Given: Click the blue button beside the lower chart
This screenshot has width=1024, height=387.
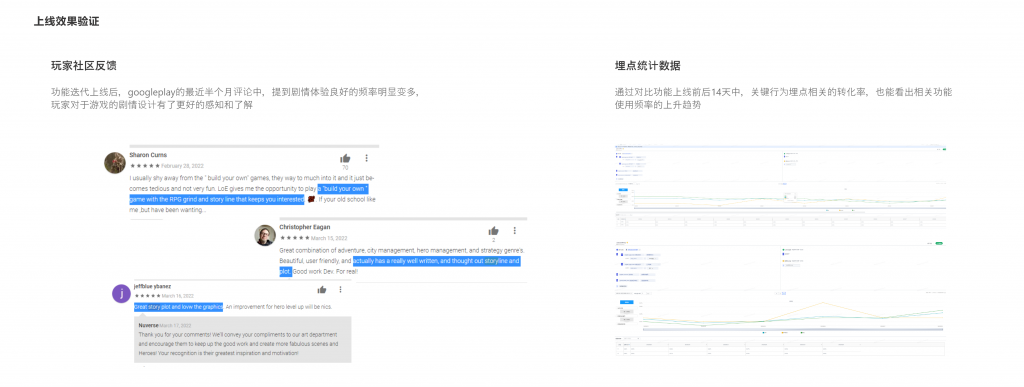Looking at the screenshot, I should click(626, 303).
